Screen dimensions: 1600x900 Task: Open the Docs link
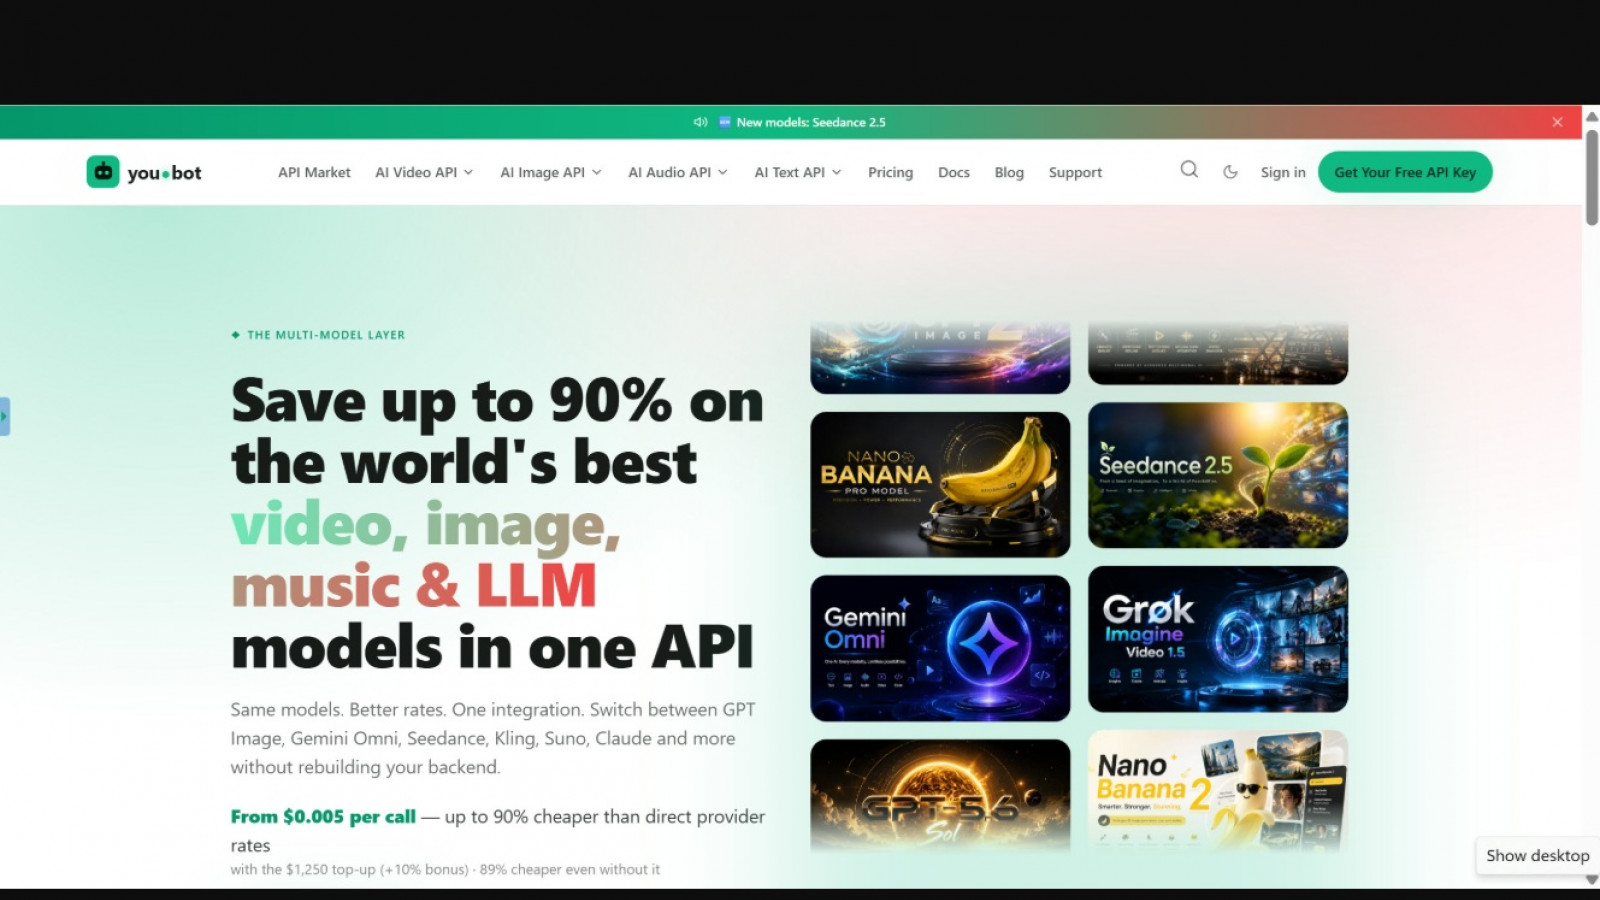click(x=954, y=172)
